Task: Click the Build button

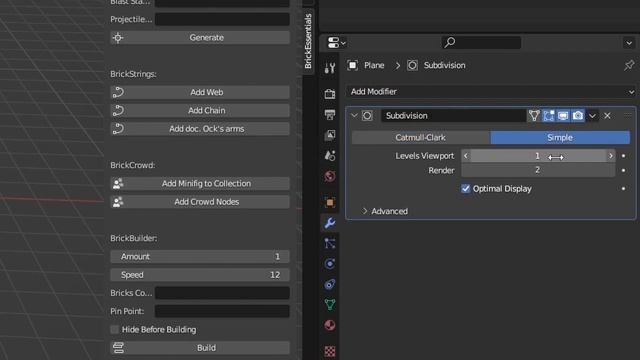Action: (200, 348)
